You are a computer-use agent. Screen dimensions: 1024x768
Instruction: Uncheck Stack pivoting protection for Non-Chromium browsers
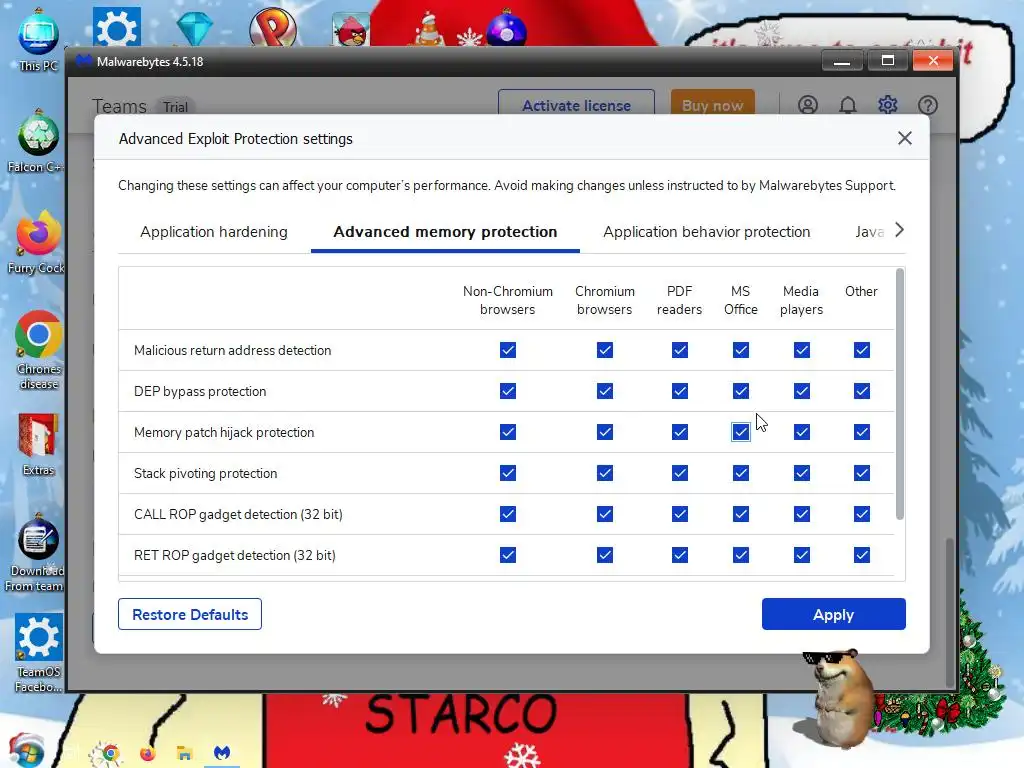click(507, 473)
